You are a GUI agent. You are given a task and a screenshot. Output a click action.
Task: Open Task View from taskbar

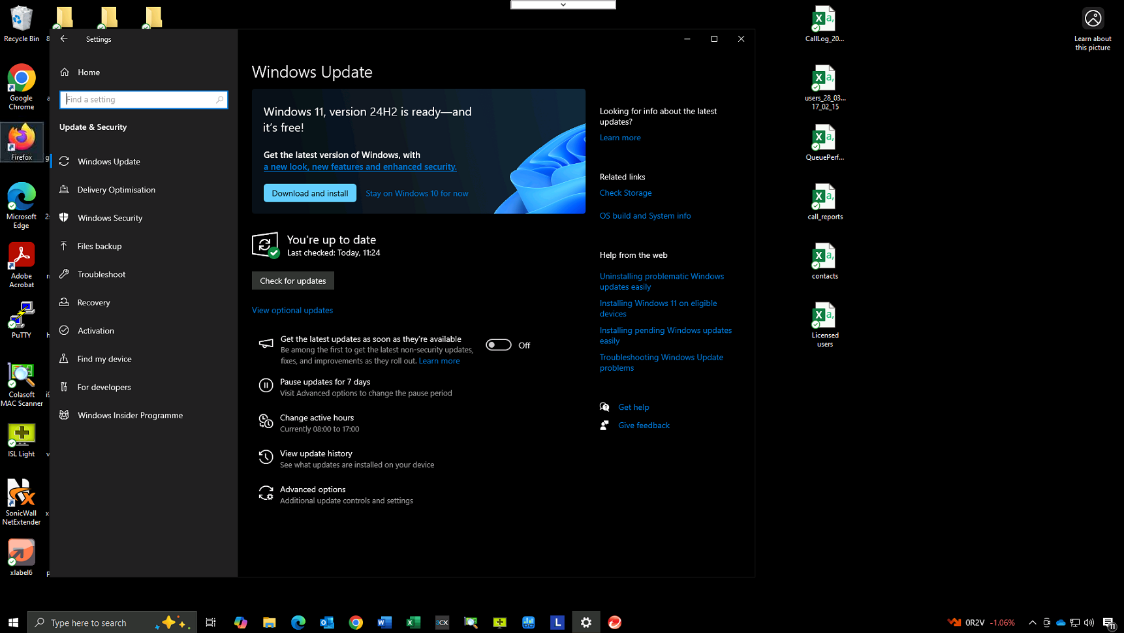point(211,622)
